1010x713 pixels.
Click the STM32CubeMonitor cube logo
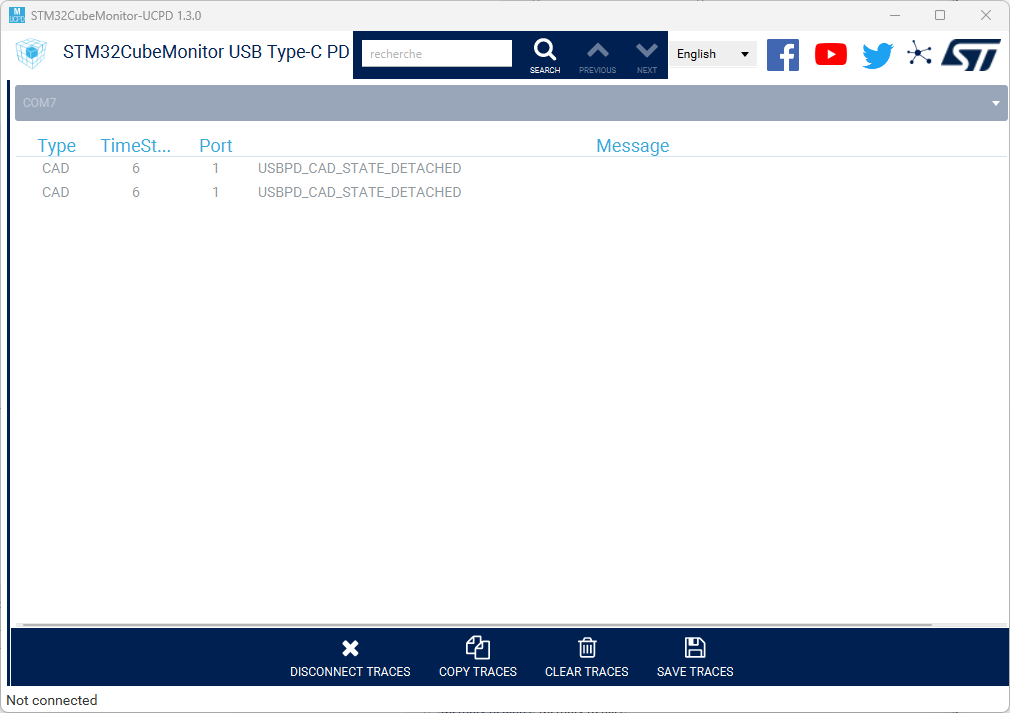click(x=30, y=54)
